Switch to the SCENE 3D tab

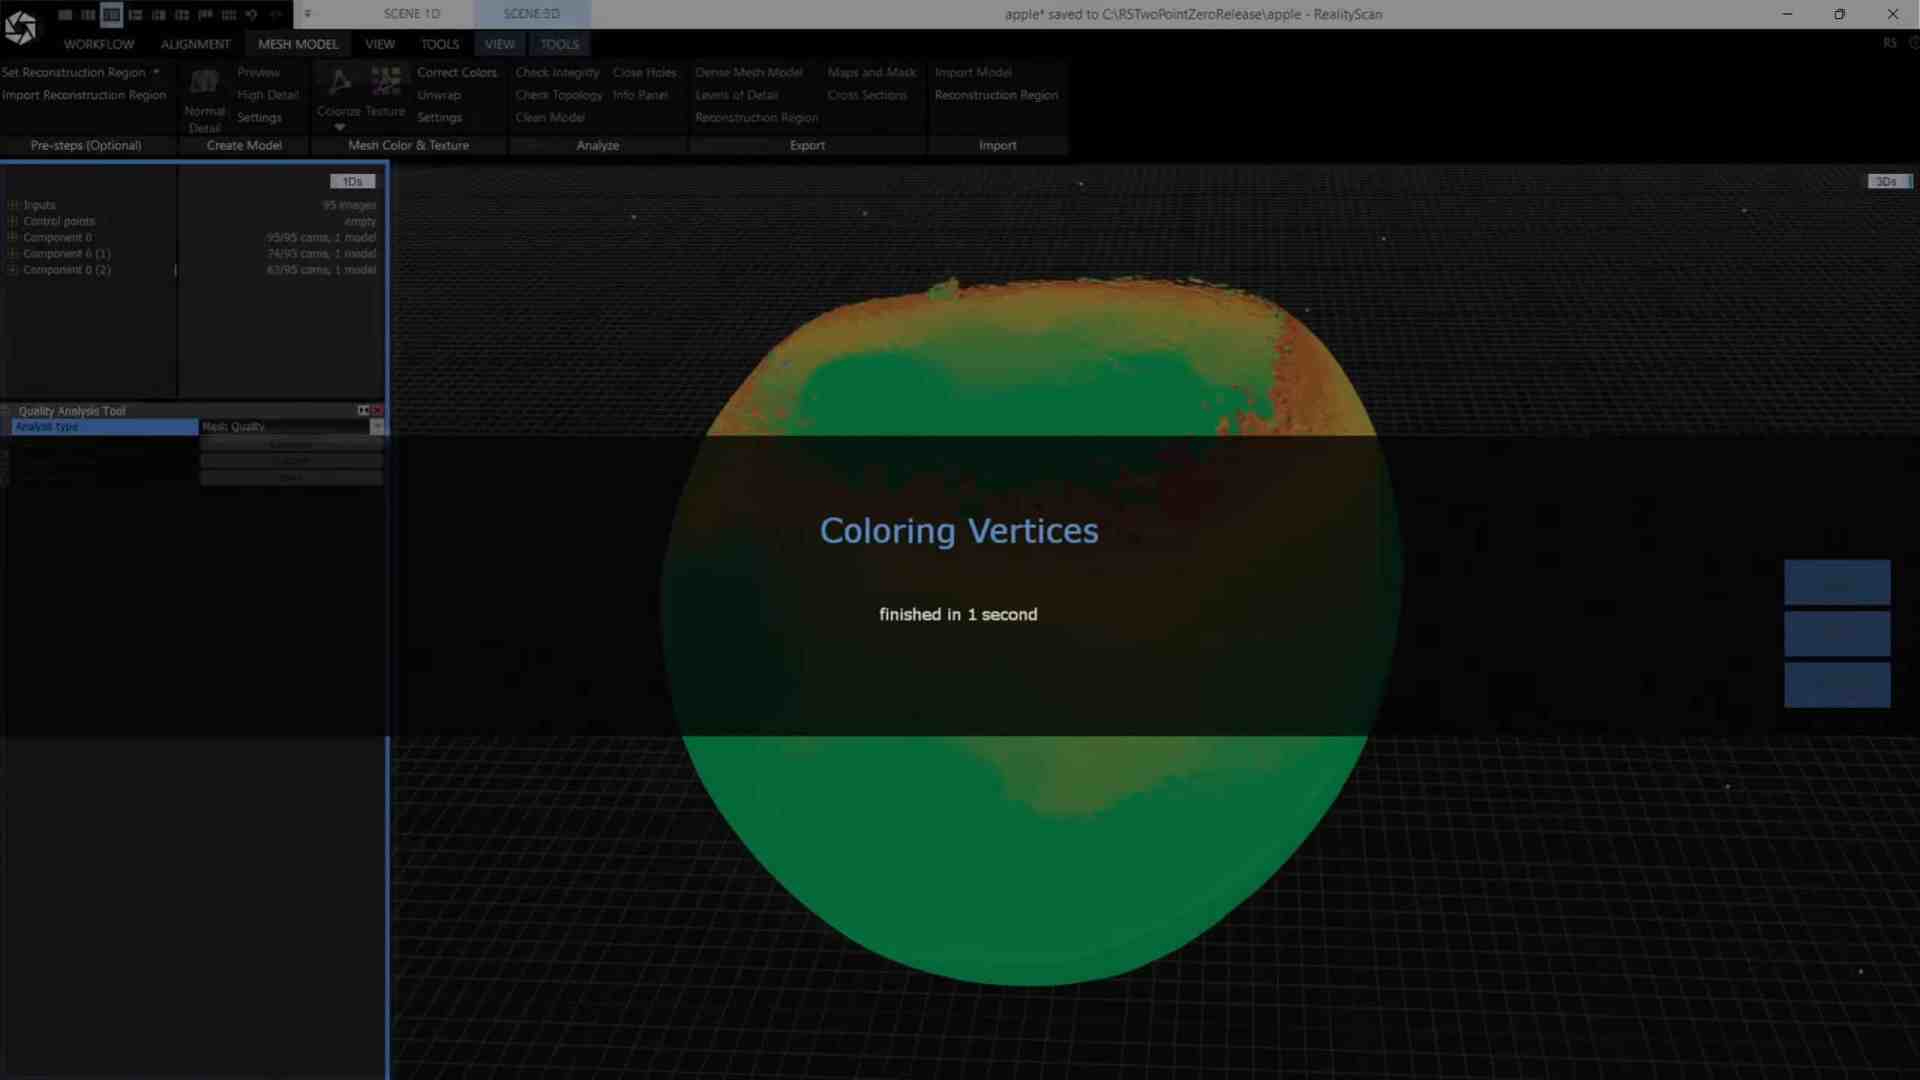click(x=532, y=13)
